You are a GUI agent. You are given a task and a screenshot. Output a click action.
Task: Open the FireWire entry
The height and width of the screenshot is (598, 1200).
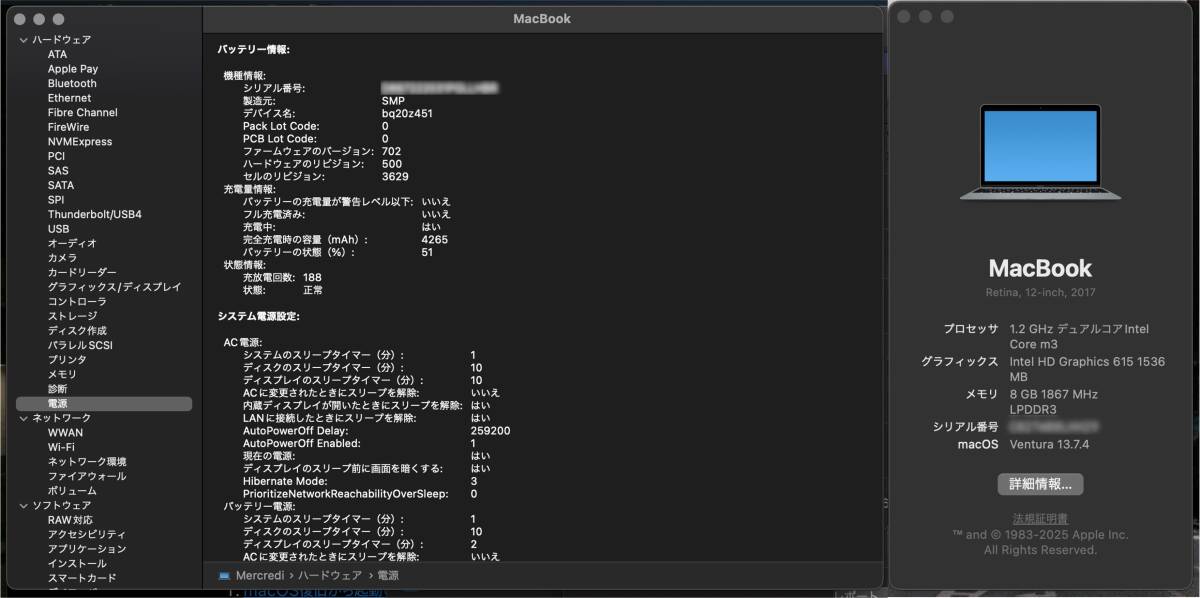pyautogui.click(x=68, y=127)
